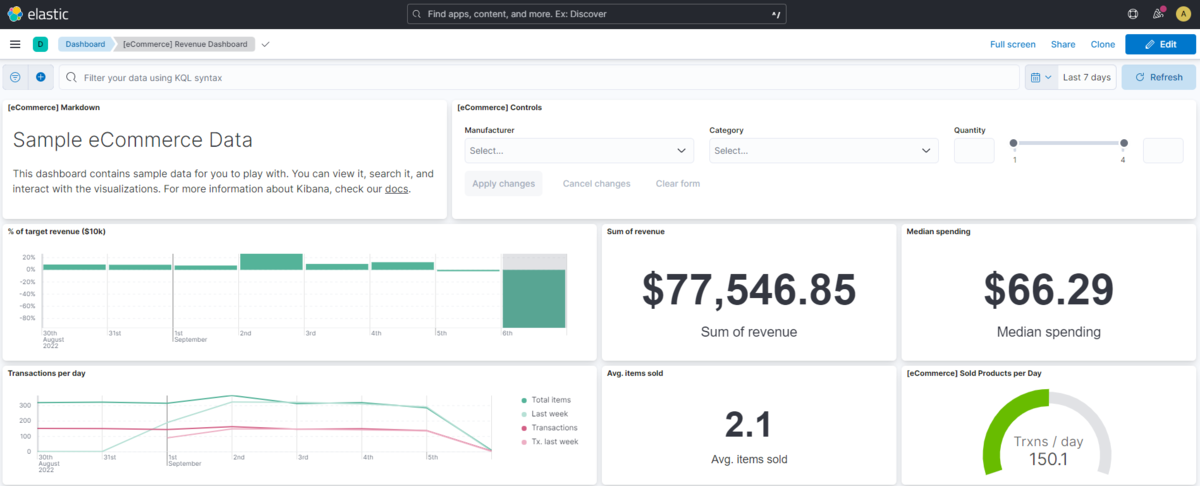
Task: Open the Category select dropdown
Action: [x=824, y=151]
